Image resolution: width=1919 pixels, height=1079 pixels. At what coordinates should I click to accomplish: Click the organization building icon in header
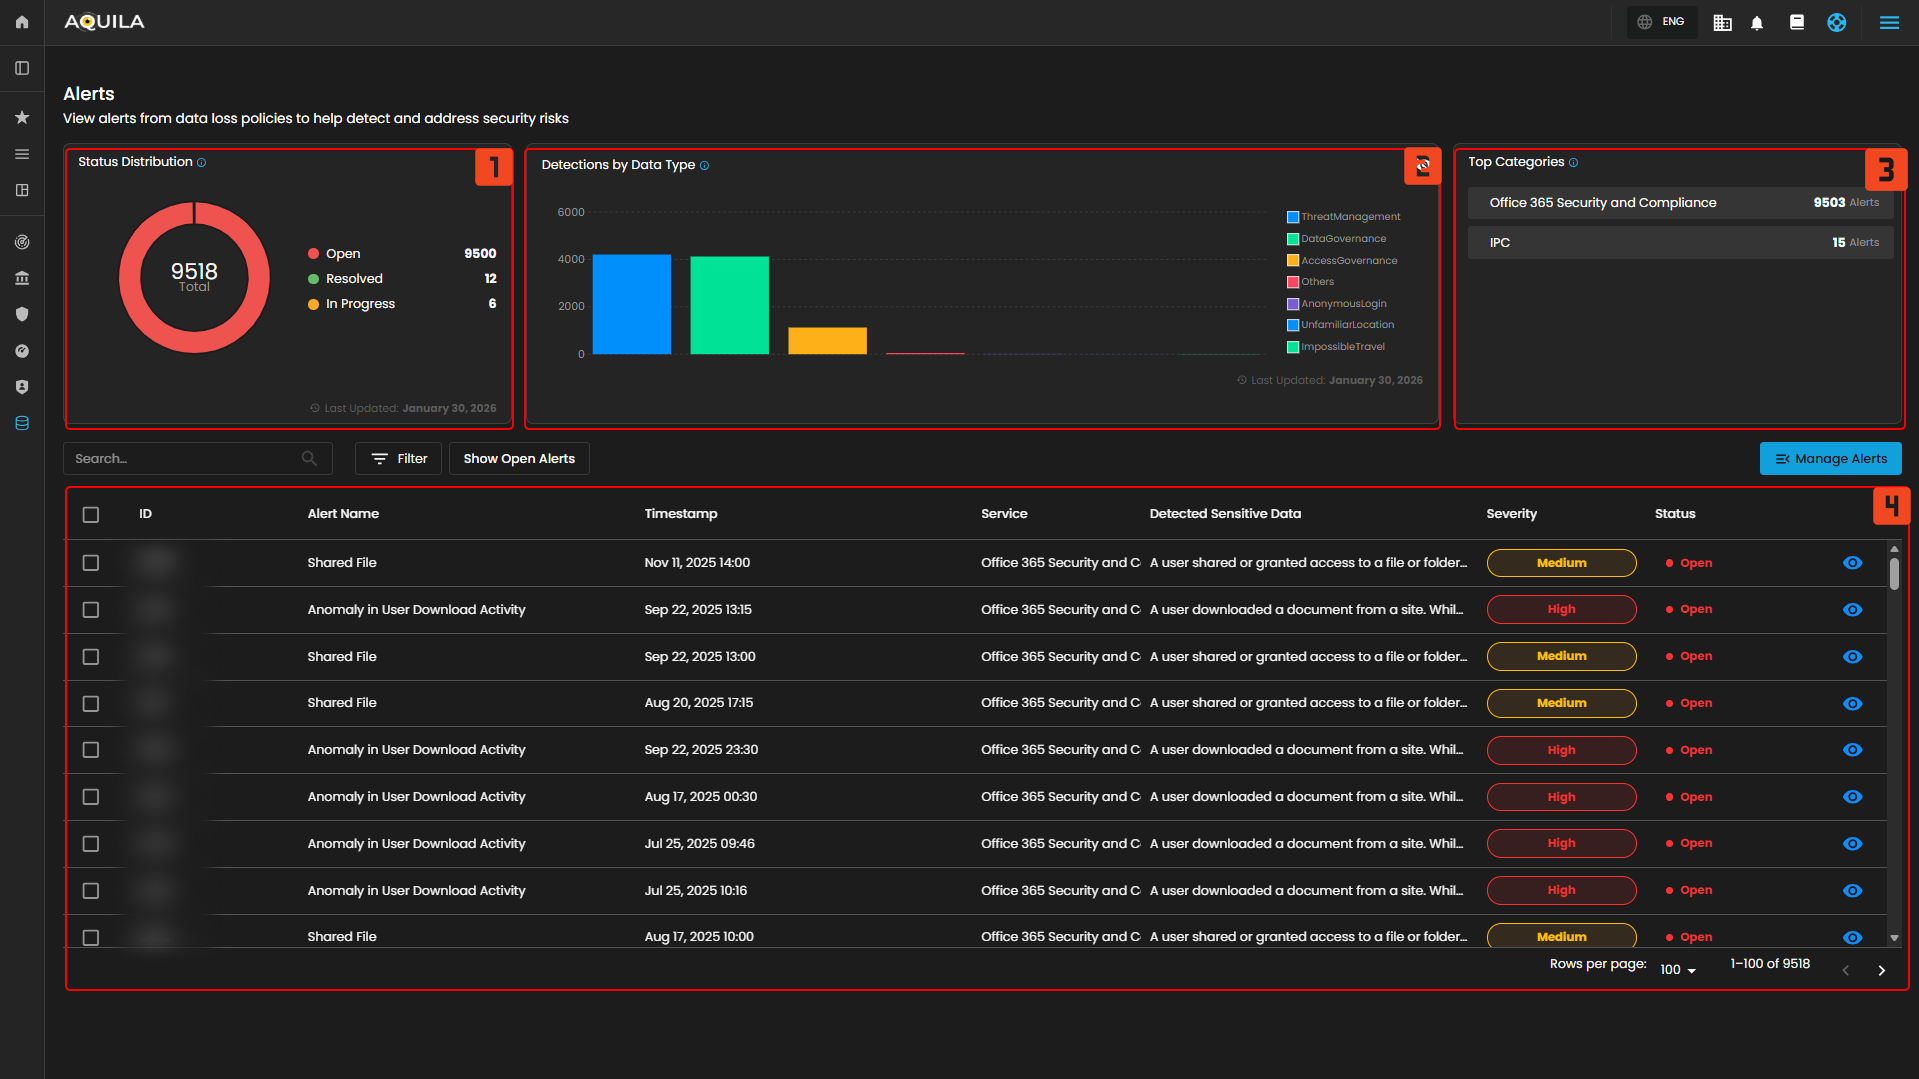pos(1722,23)
